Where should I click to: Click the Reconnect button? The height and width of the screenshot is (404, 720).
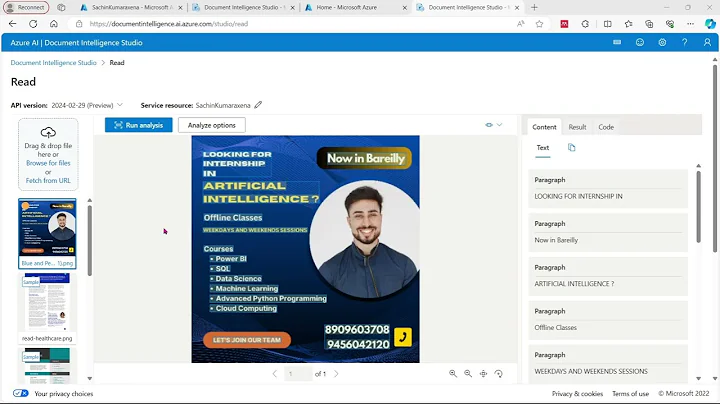(26, 7)
